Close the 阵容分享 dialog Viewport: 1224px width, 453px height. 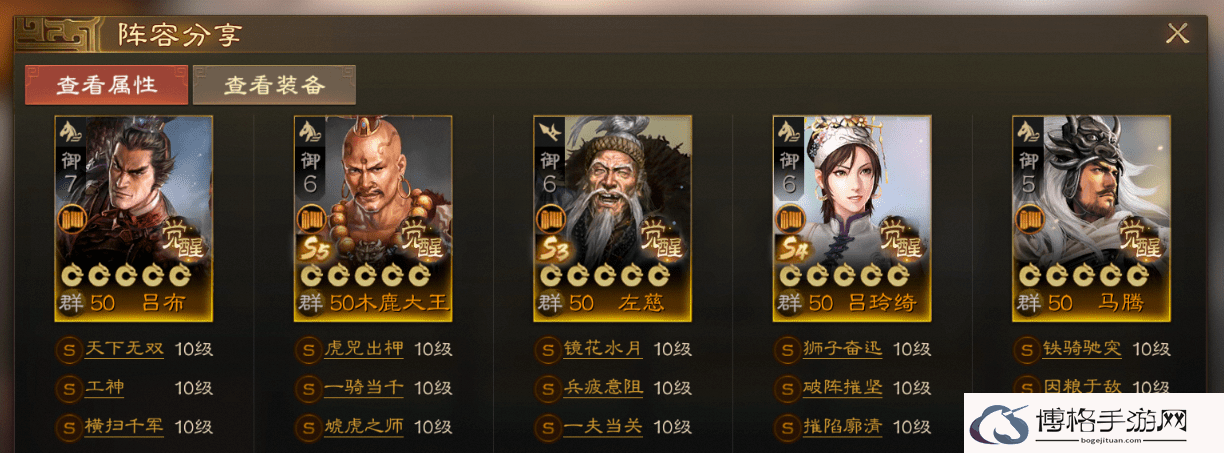(x=1177, y=34)
